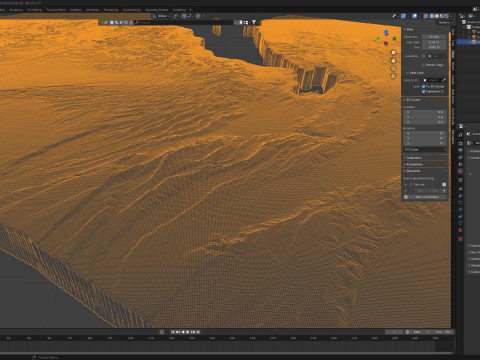Collapse the View Lock subpanel
The width and height of the screenshot is (480, 360).
[415, 73]
